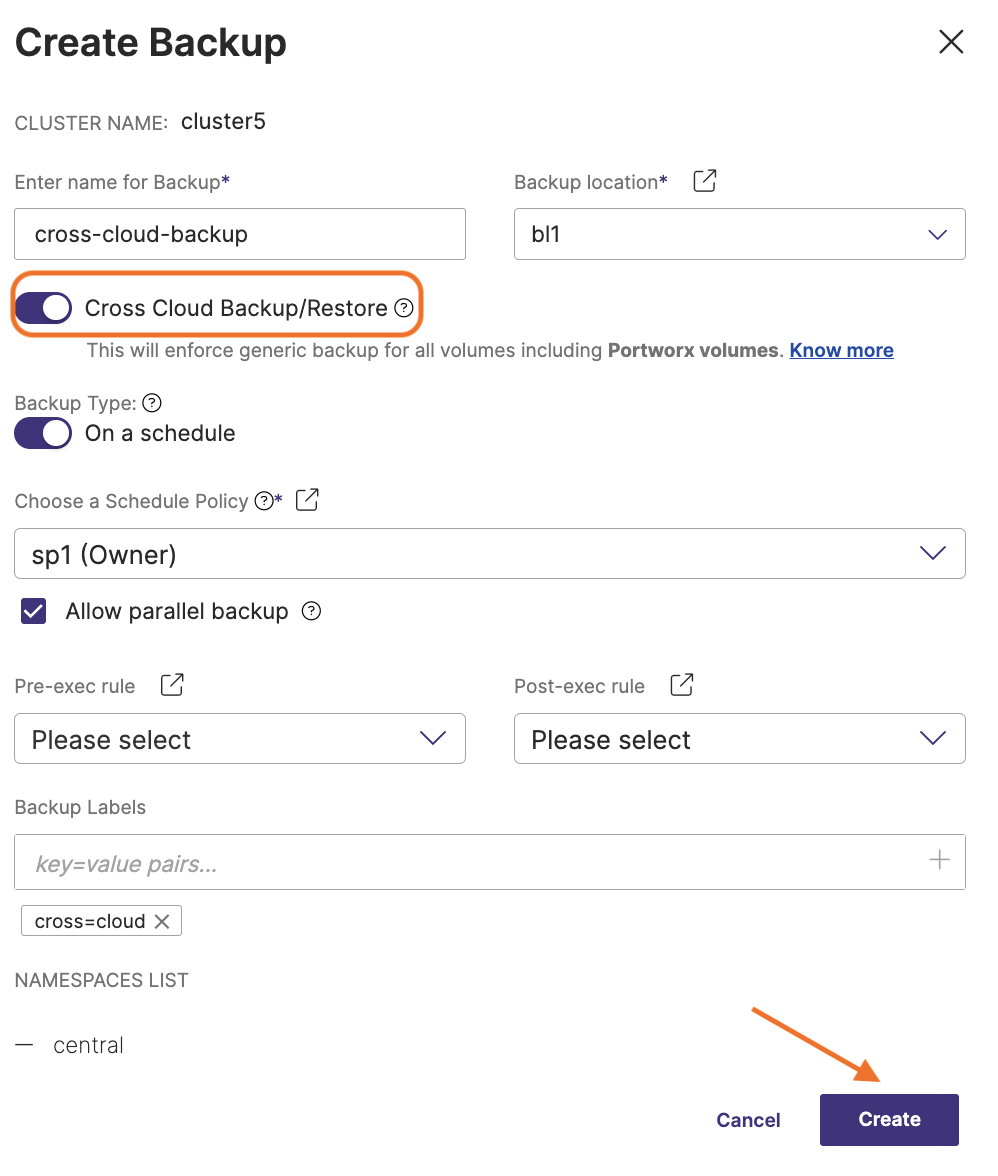The width and height of the screenshot is (998, 1176).
Task: Open the Pre-exec rule dropdown
Action: tap(240, 739)
